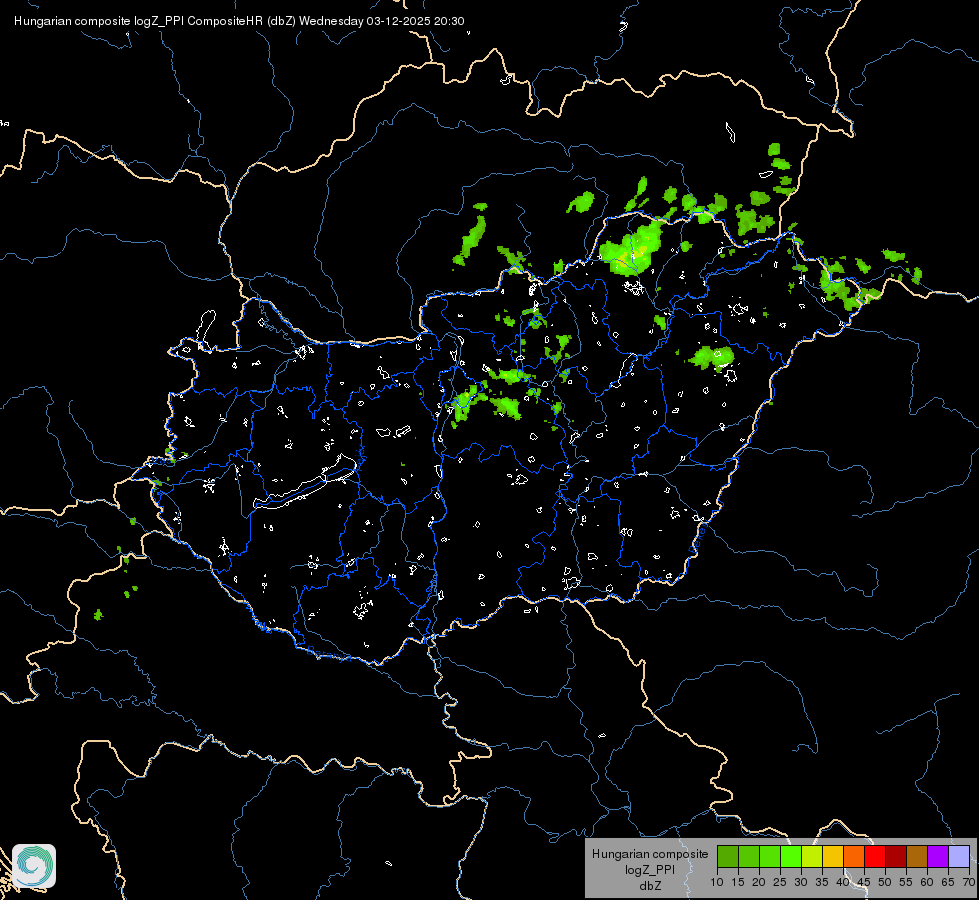Image resolution: width=979 pixels, height=900 pixels.
Task: Choose the dark red 50-55 dBZ swatch
Action: (896, 856)
